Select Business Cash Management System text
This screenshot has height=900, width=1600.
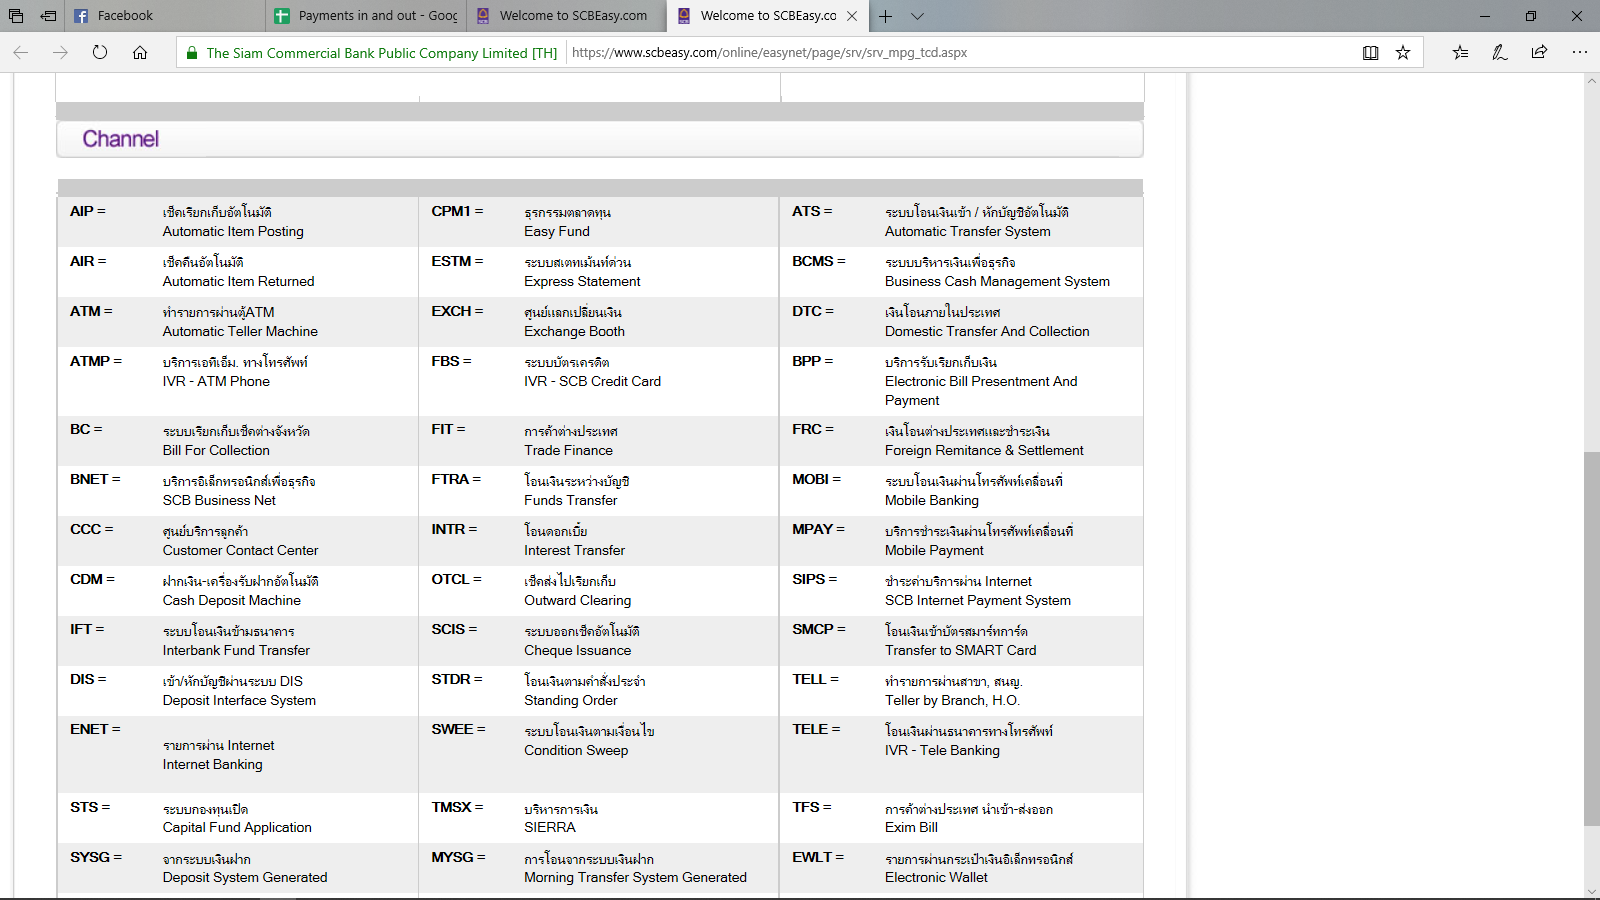point(997,281)
